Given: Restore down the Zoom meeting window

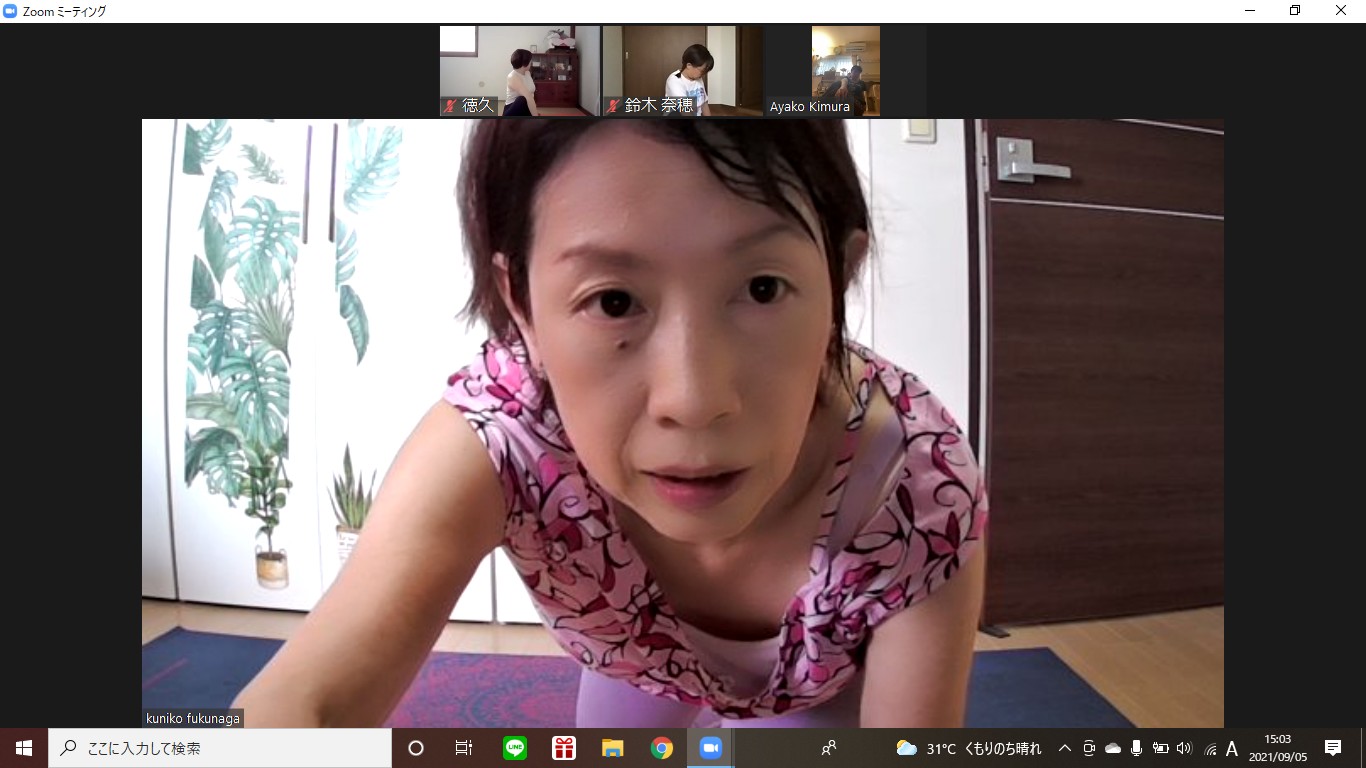Looking at the screenshot, I should 1295,11.
